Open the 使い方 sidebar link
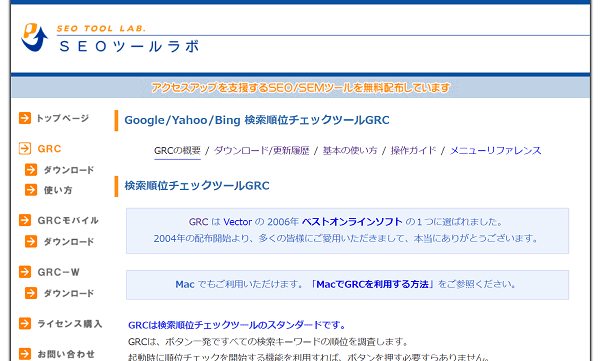600x361 pixels. click(x=58, y=190)
